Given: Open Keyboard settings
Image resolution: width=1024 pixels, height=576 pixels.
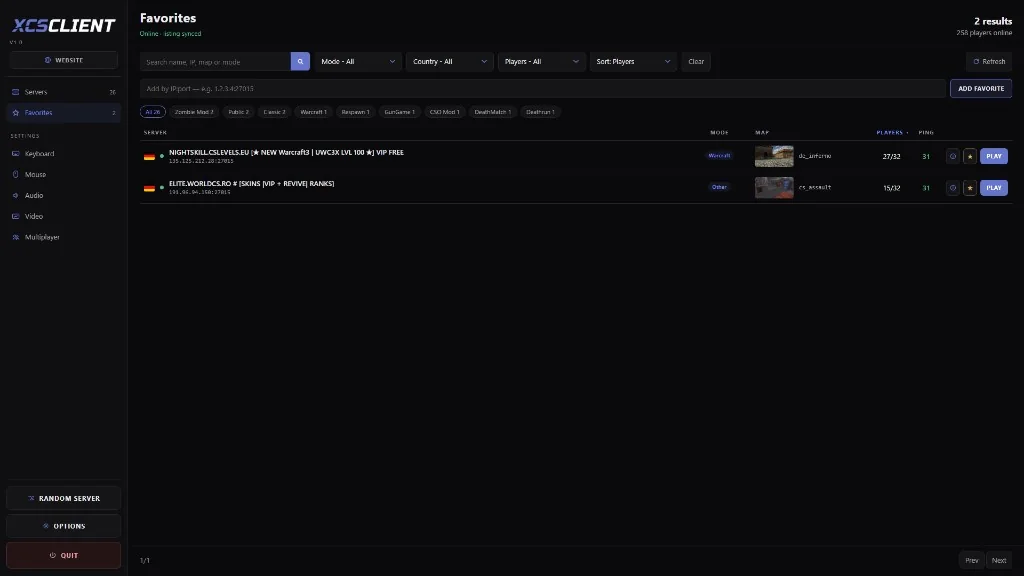Looking at the screenshot, I should (63, 153).
